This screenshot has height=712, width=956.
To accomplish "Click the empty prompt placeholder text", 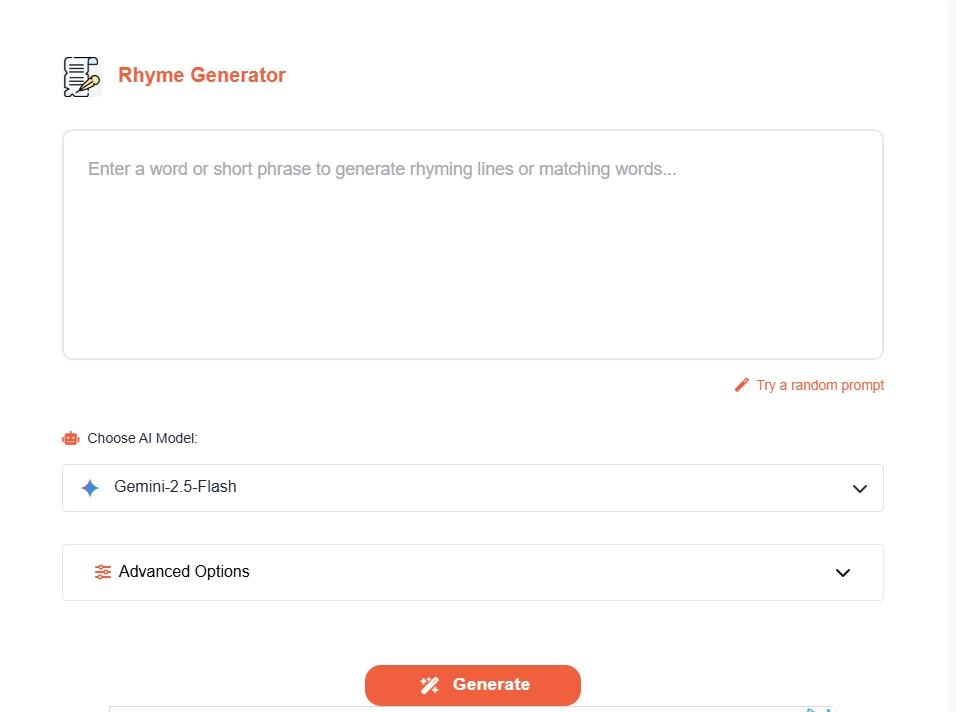I will pos(382,168).
